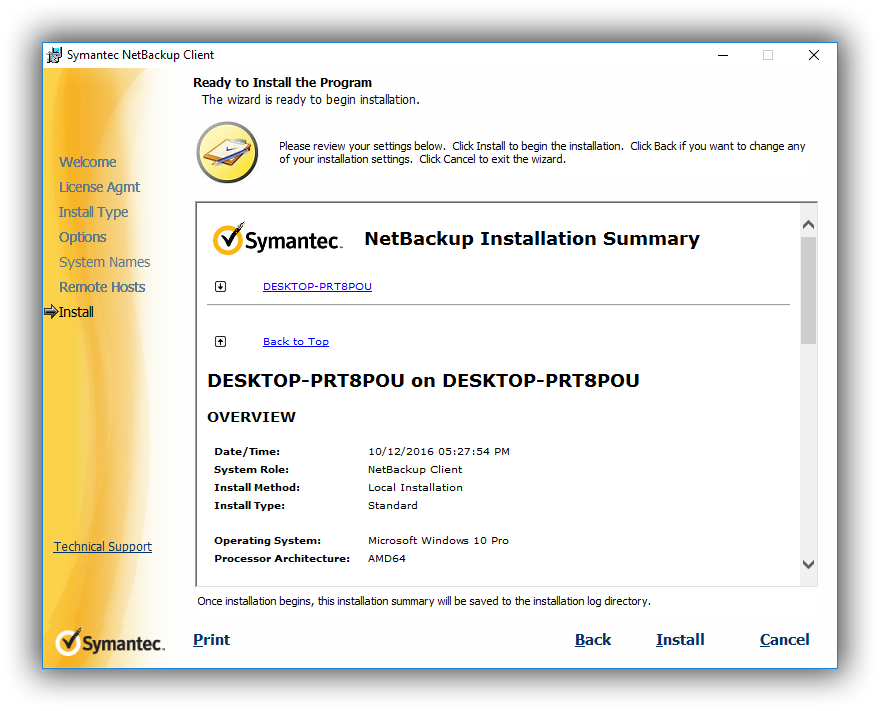Click the Symantec logo at sidebar bottom
The width and height of the screenshot is (880, 711).
(110, 642)
